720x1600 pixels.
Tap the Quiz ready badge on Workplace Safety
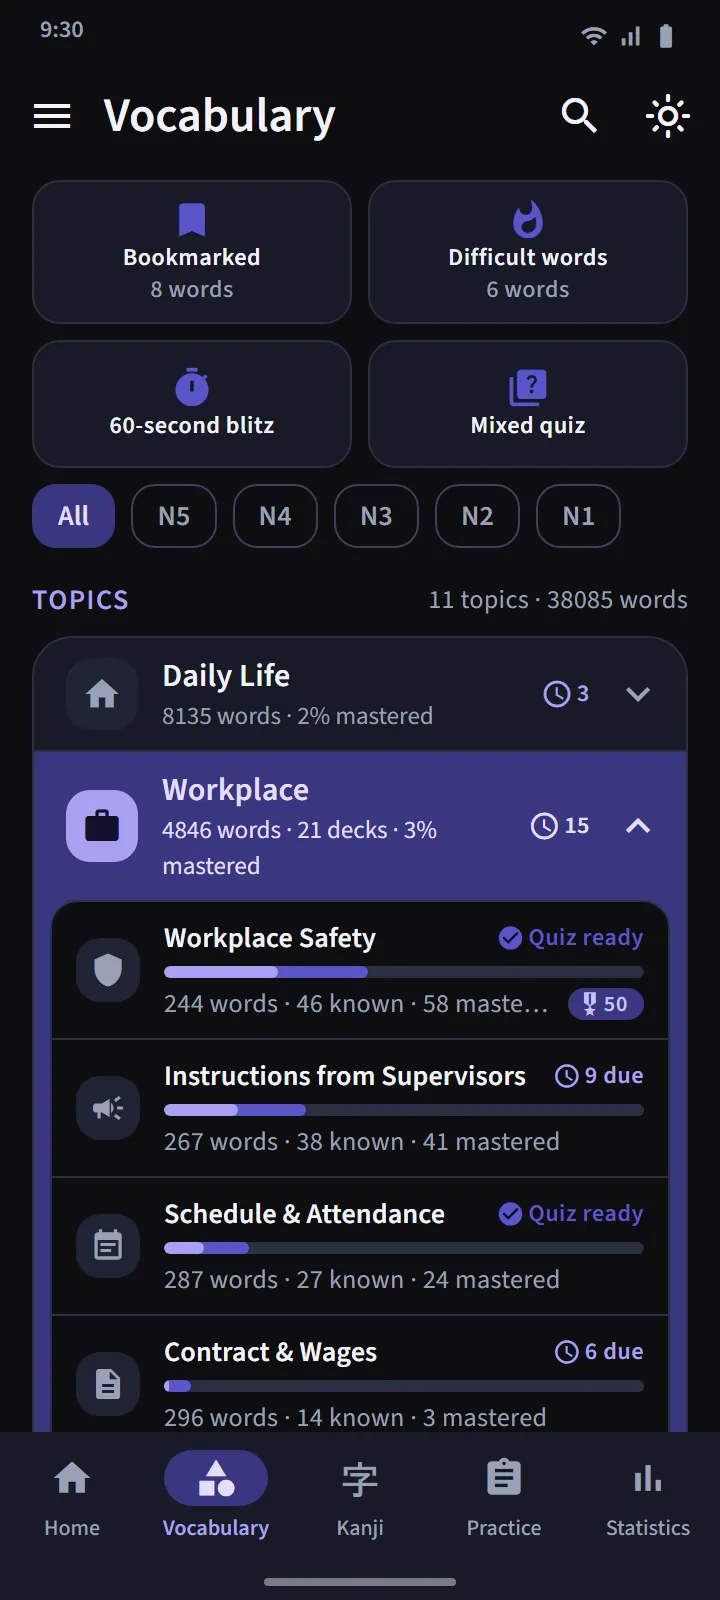click(571, 937)
